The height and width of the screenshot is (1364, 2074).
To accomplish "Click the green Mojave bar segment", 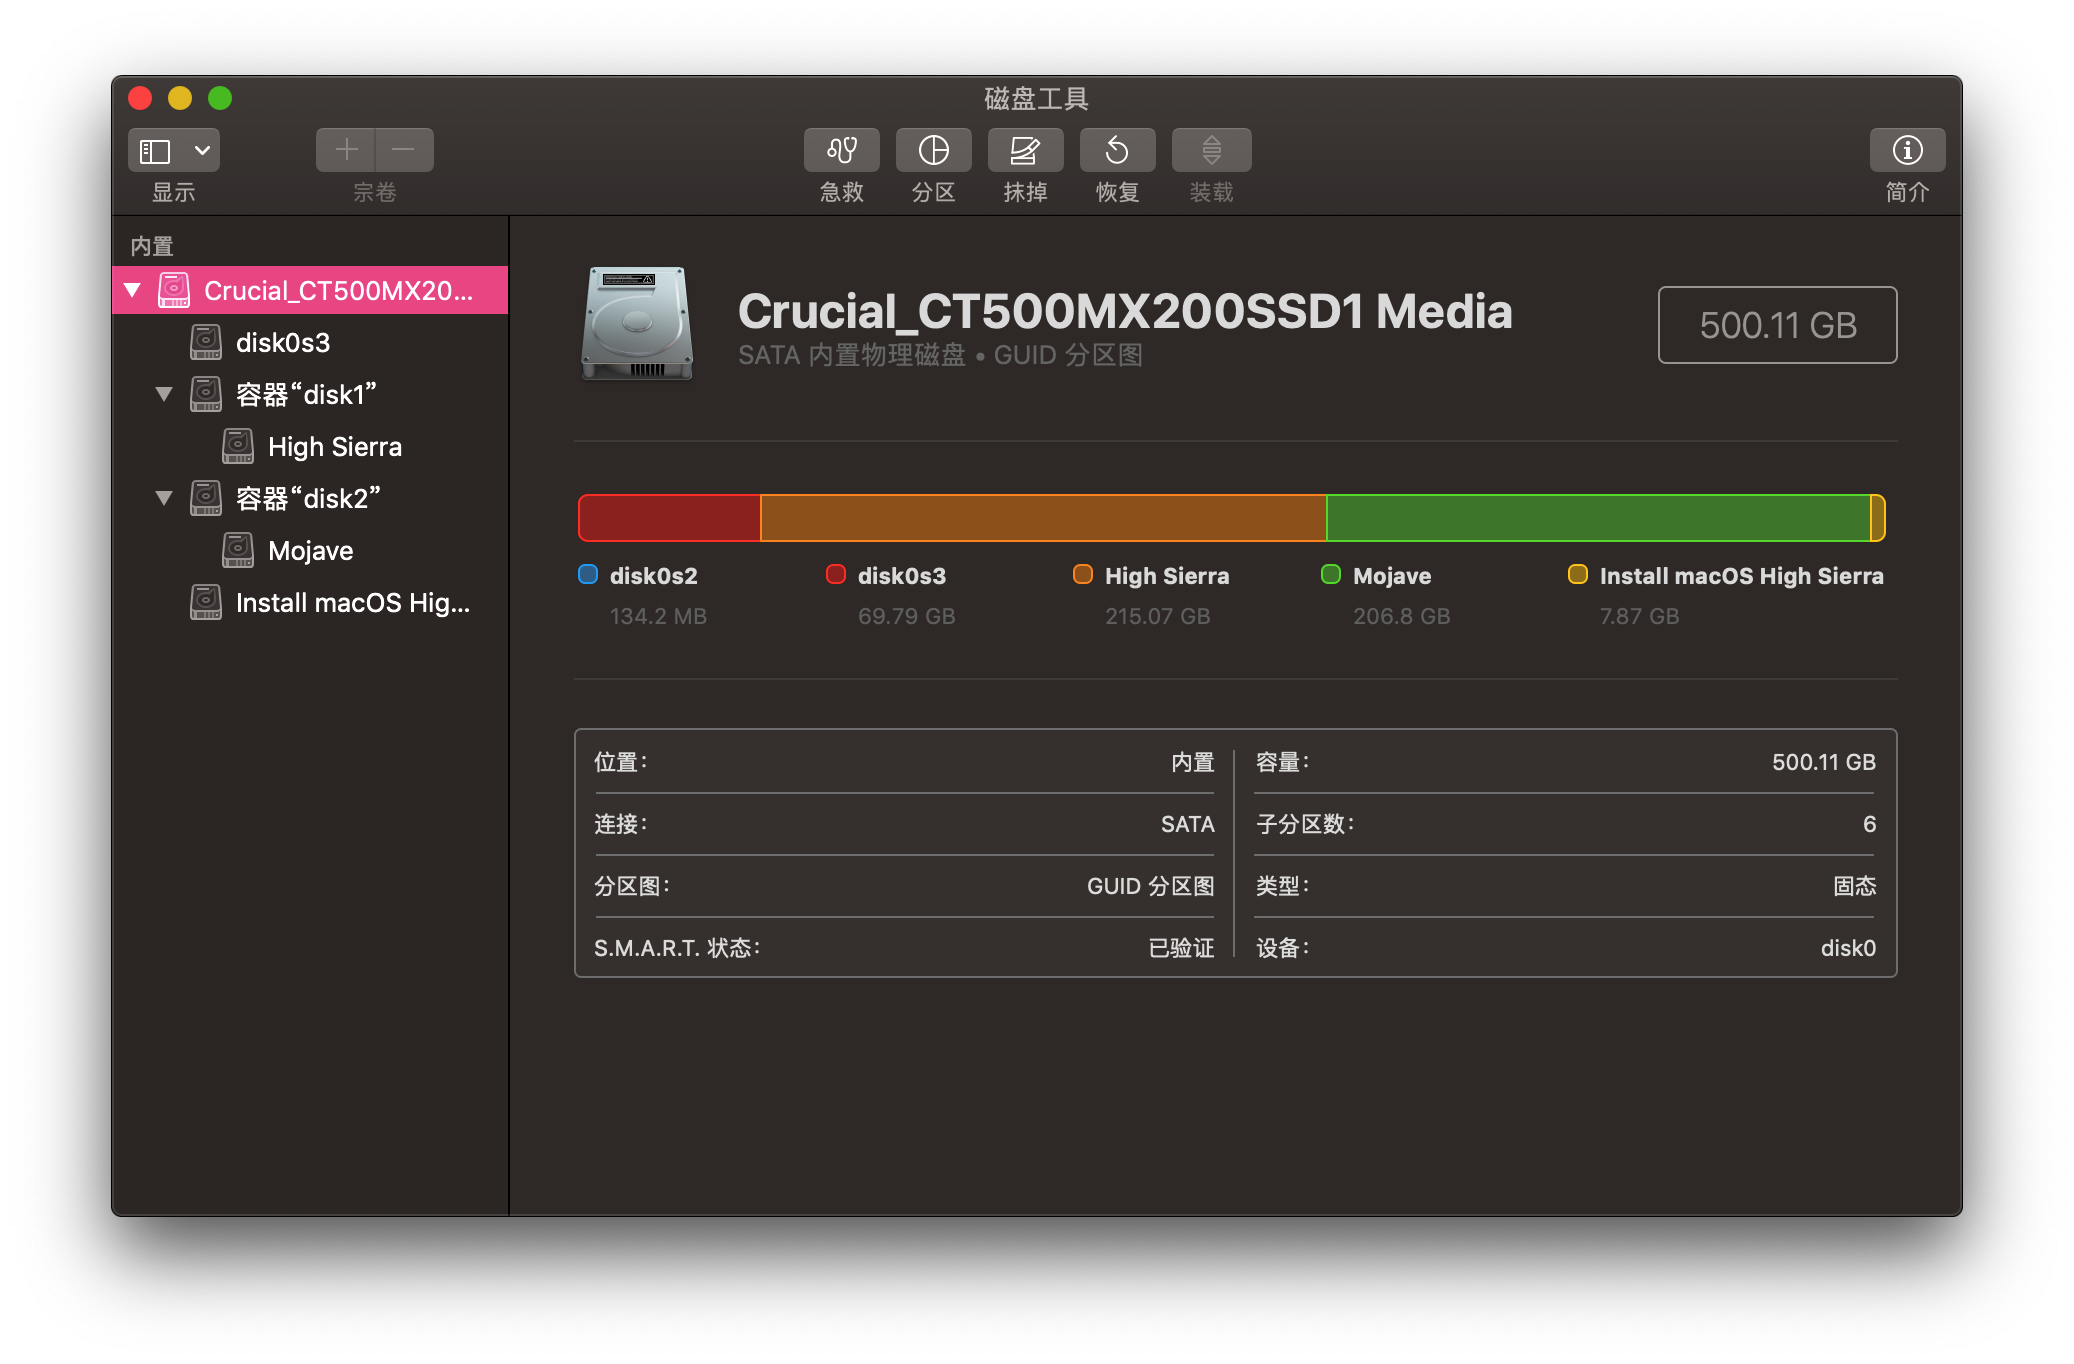I will click(x=1597, y=518).
